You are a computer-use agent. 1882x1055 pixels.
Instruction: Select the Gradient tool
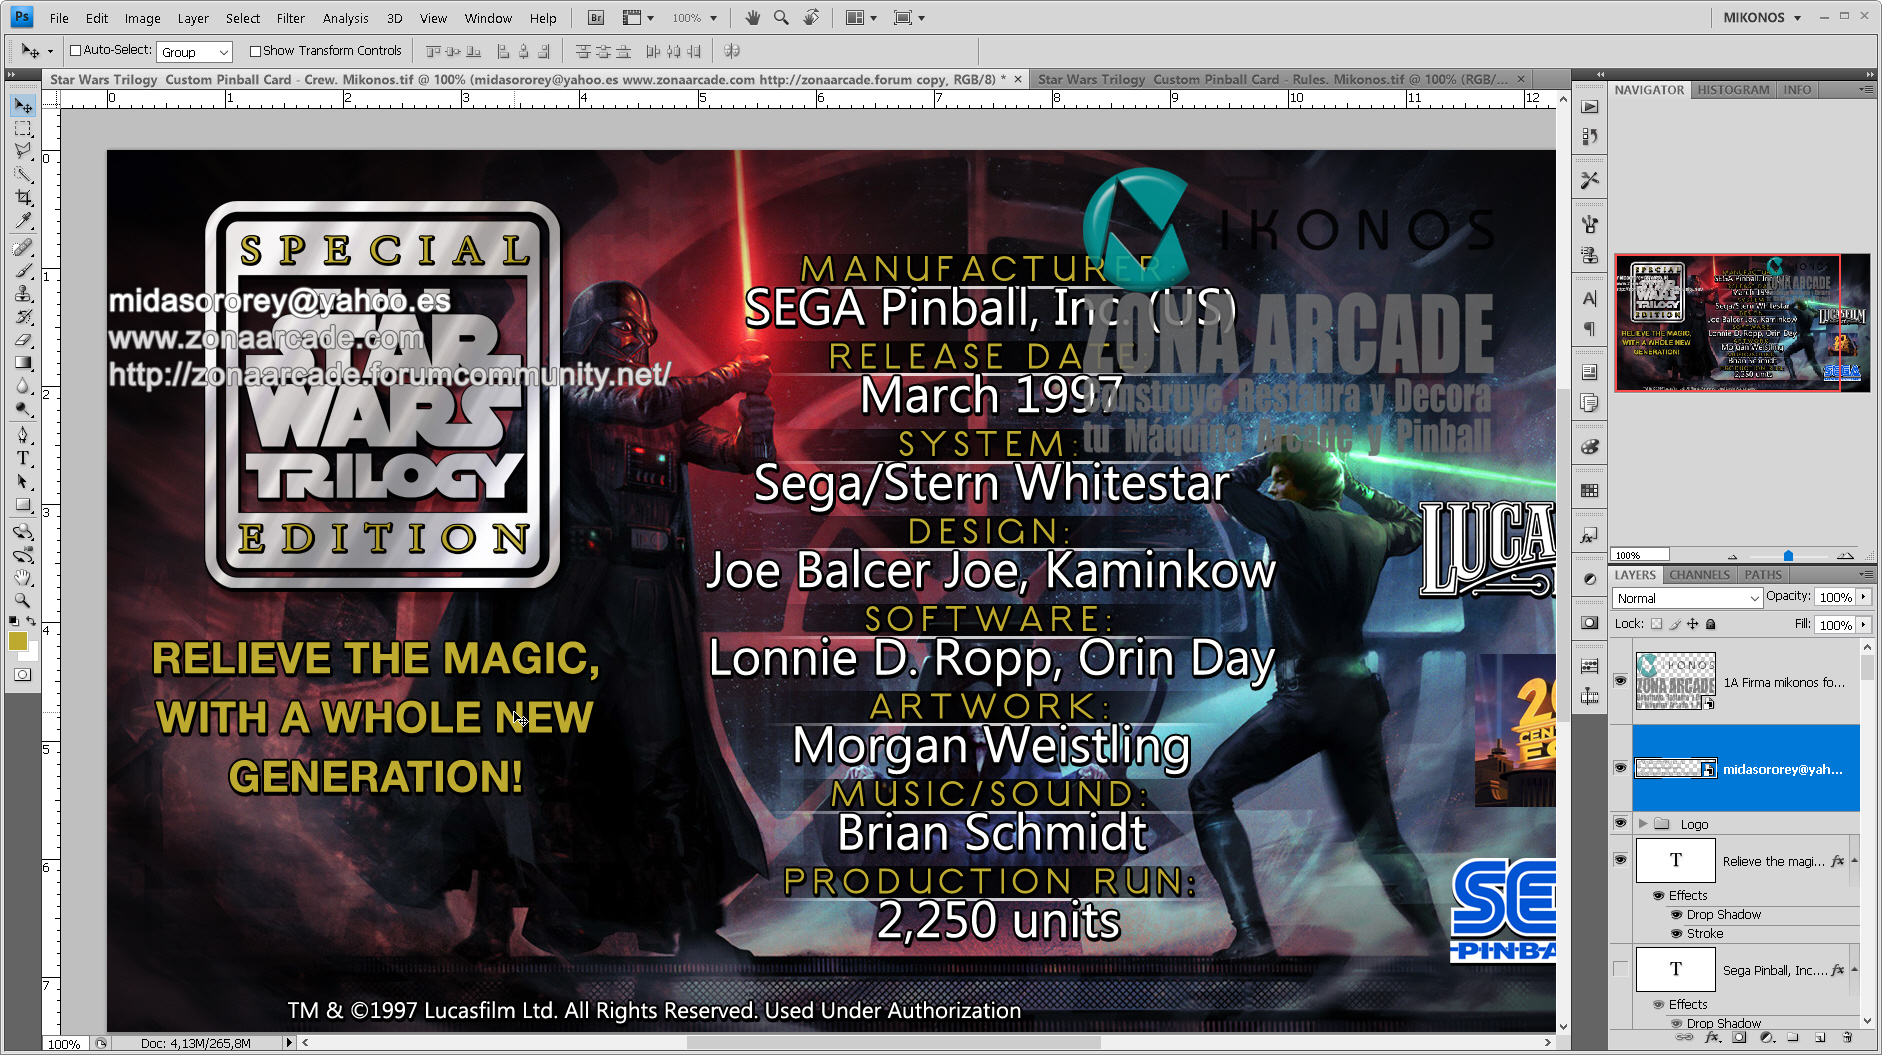23,362
